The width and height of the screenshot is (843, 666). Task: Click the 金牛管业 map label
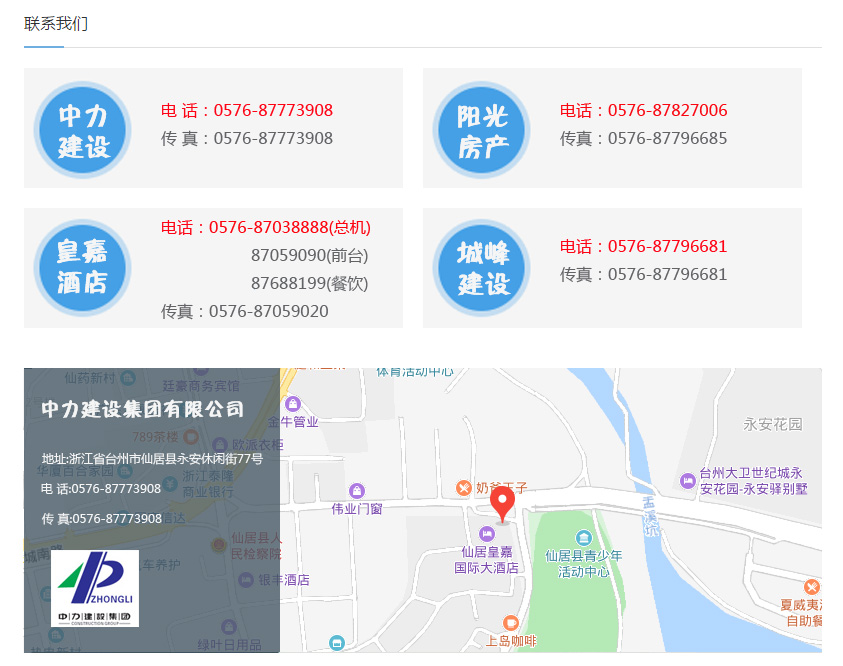pyautogui.click(x=293, y=422)
